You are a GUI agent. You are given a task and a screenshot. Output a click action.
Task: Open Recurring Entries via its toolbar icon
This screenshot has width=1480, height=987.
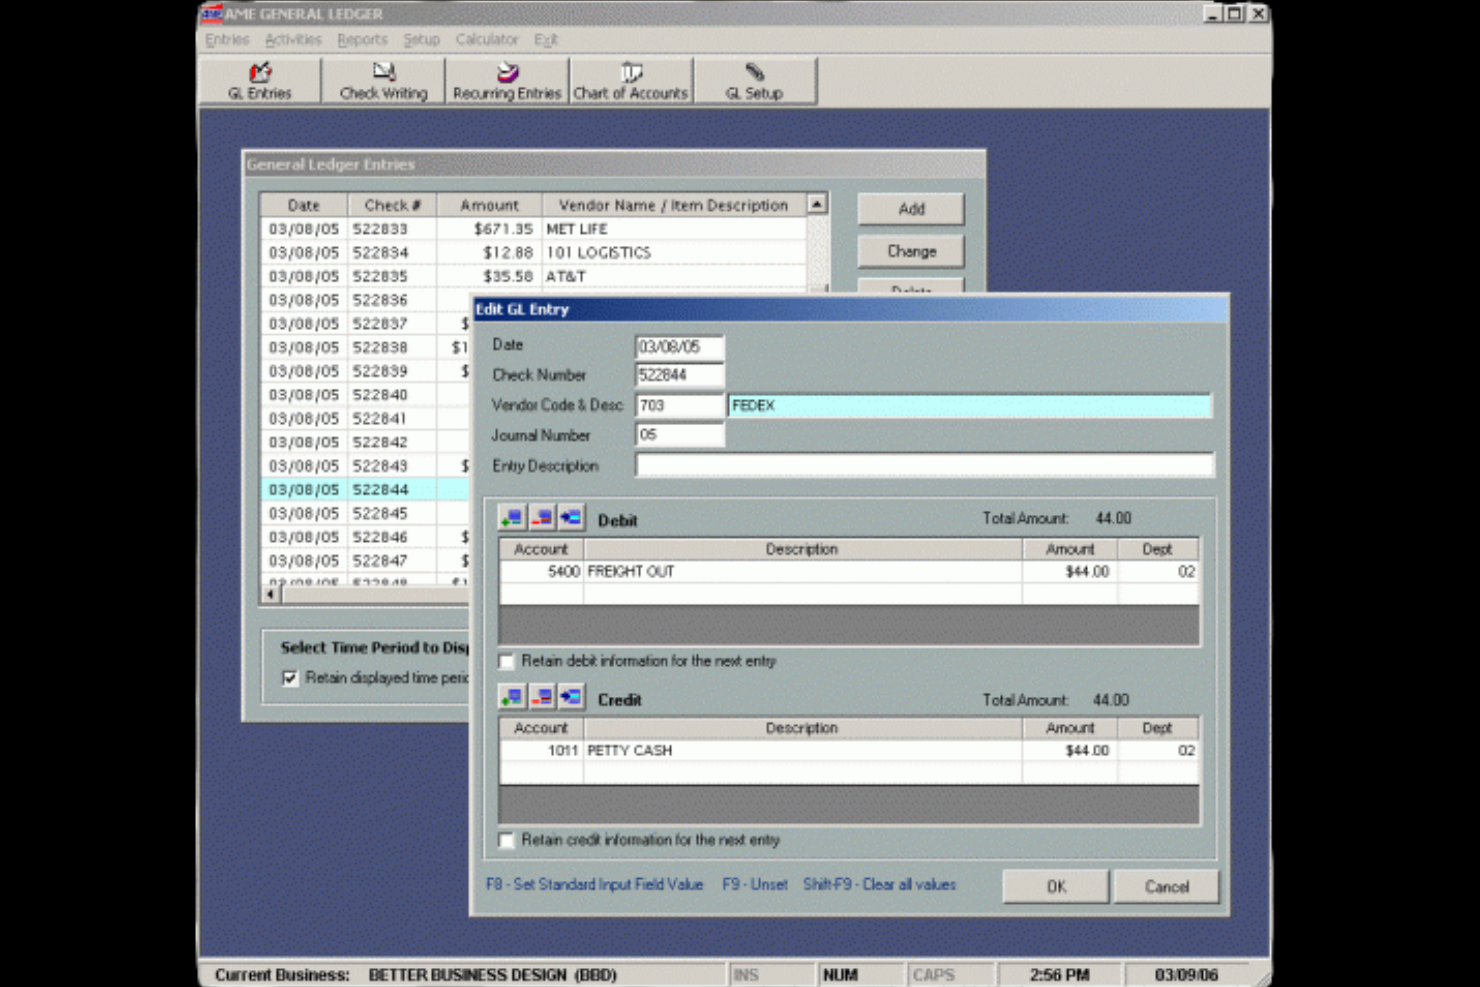click(x=506, y=80)
